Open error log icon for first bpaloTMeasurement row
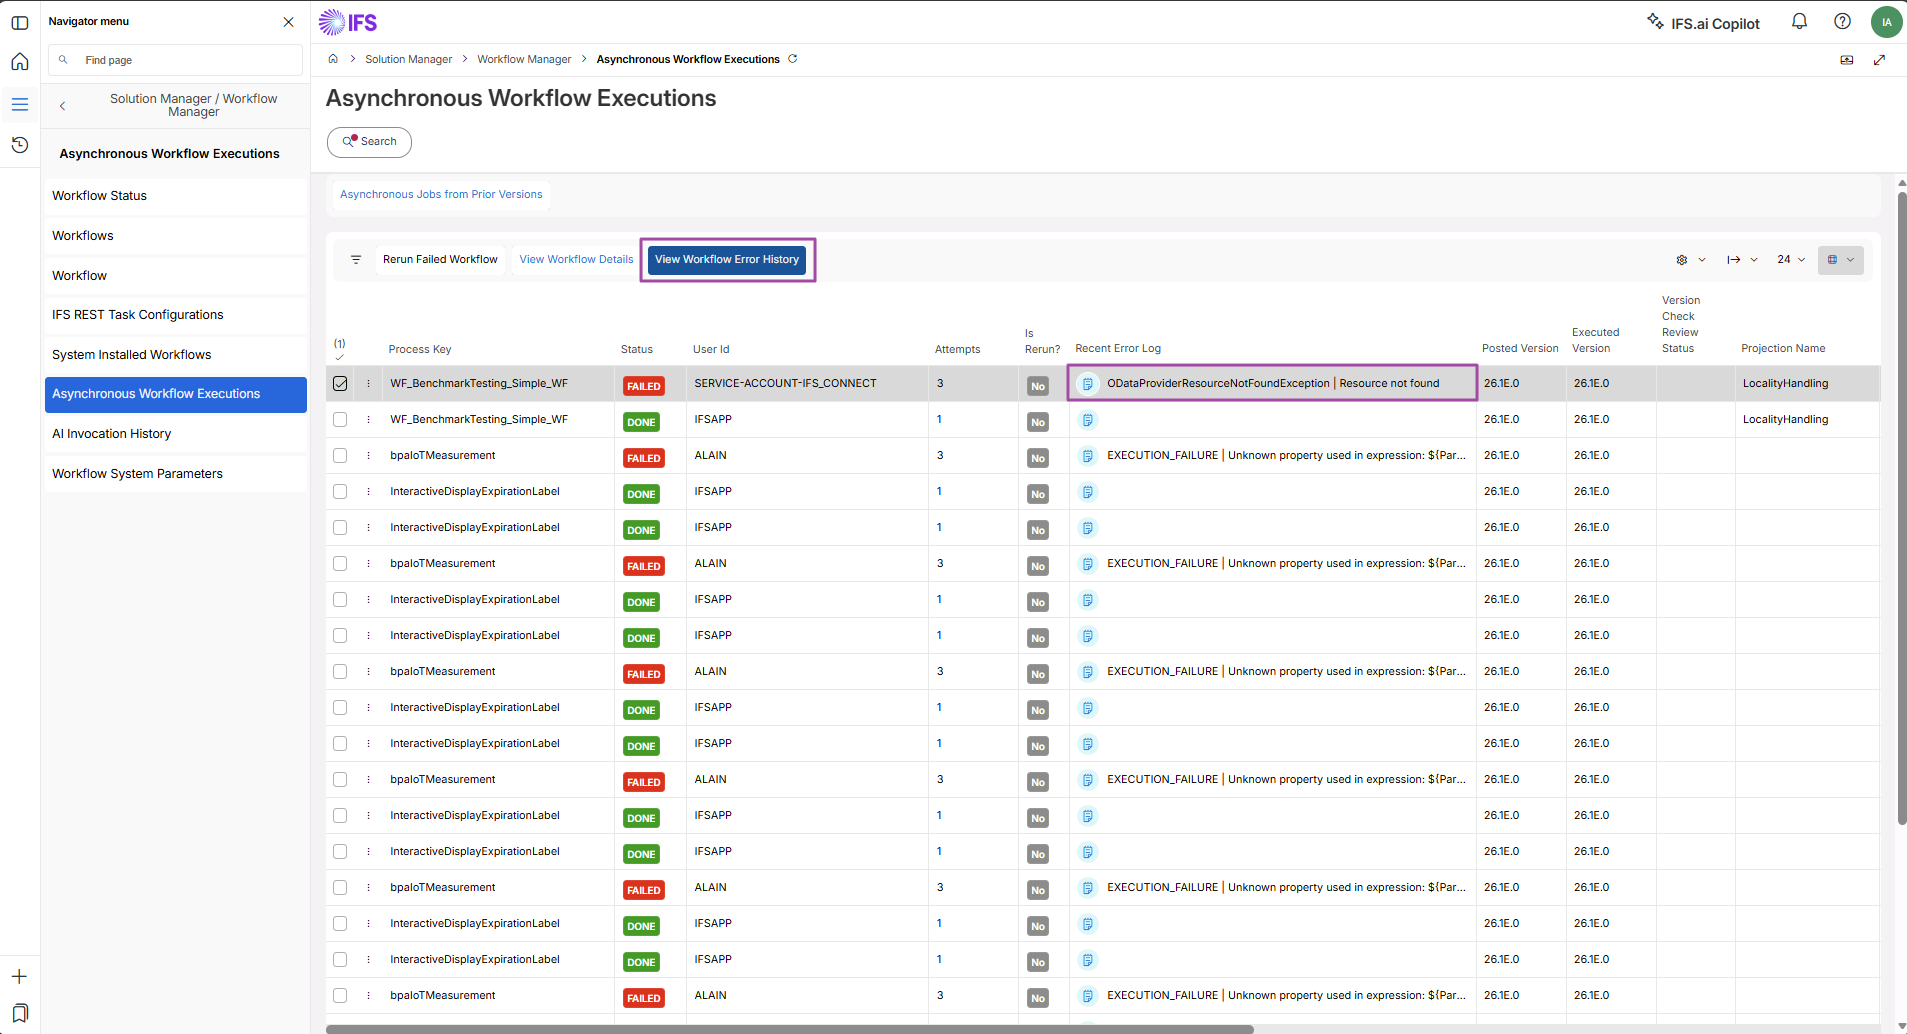Viewport: 1907px width, 1034px height. coord(1087,456)
